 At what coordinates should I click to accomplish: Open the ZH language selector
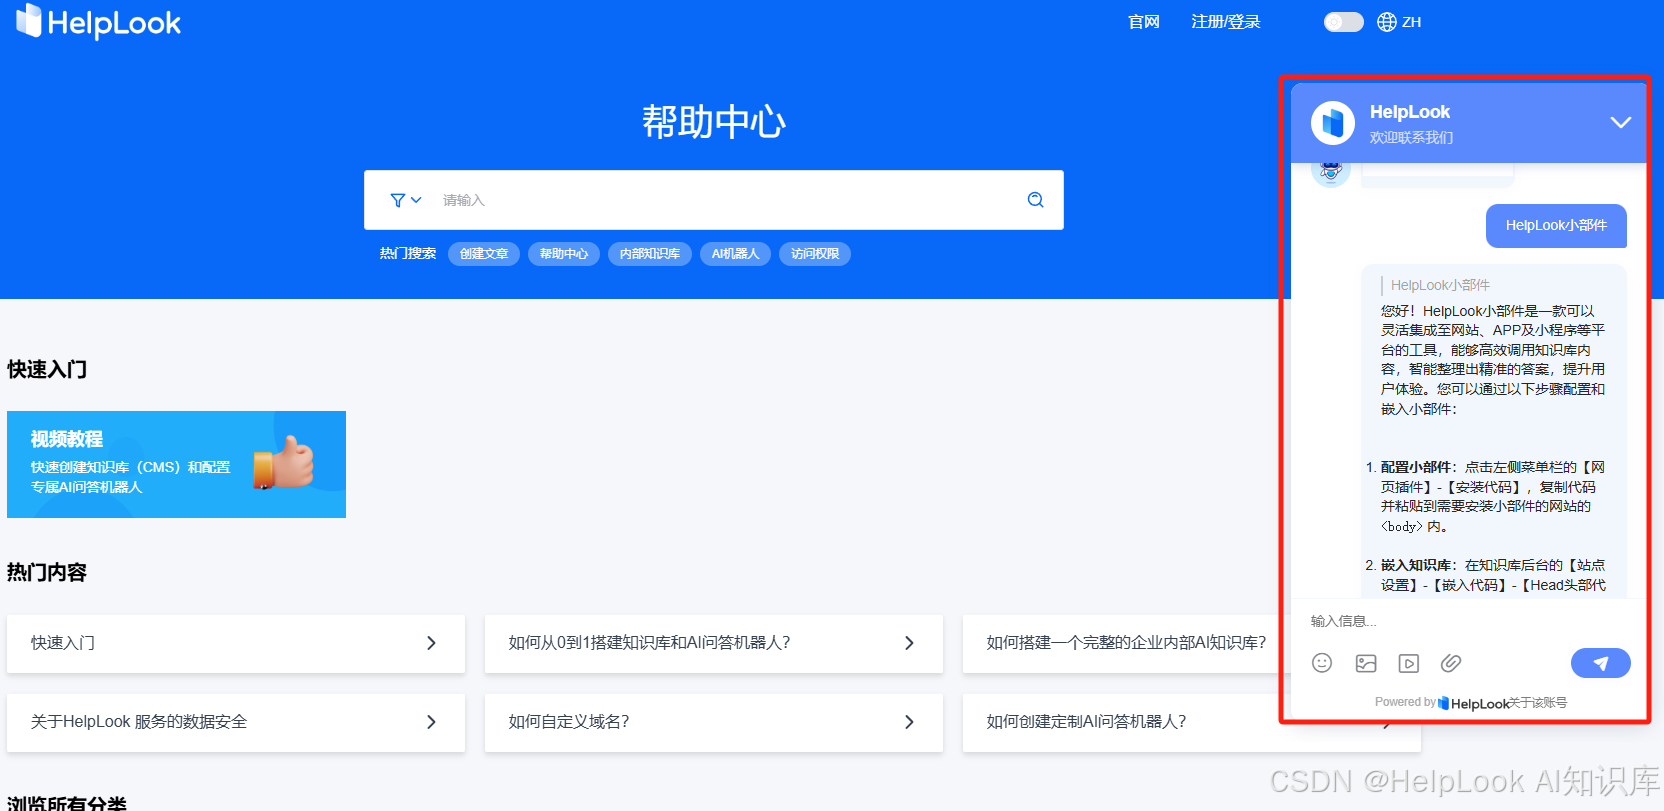[1399, 22]
